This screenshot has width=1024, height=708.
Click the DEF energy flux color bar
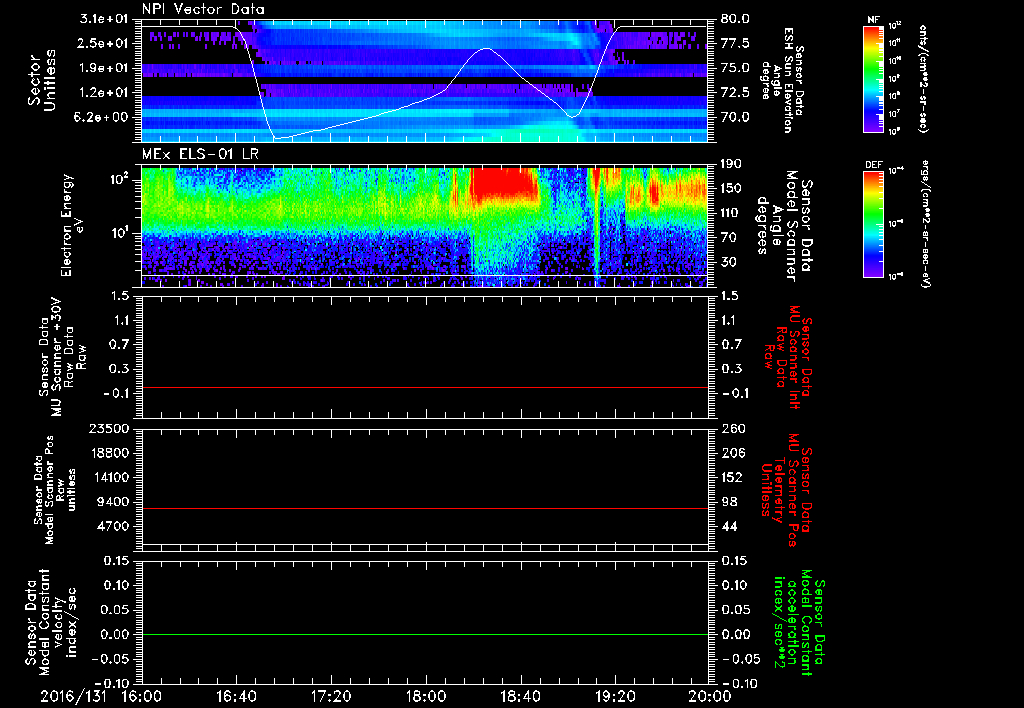(x=873, y=224)
